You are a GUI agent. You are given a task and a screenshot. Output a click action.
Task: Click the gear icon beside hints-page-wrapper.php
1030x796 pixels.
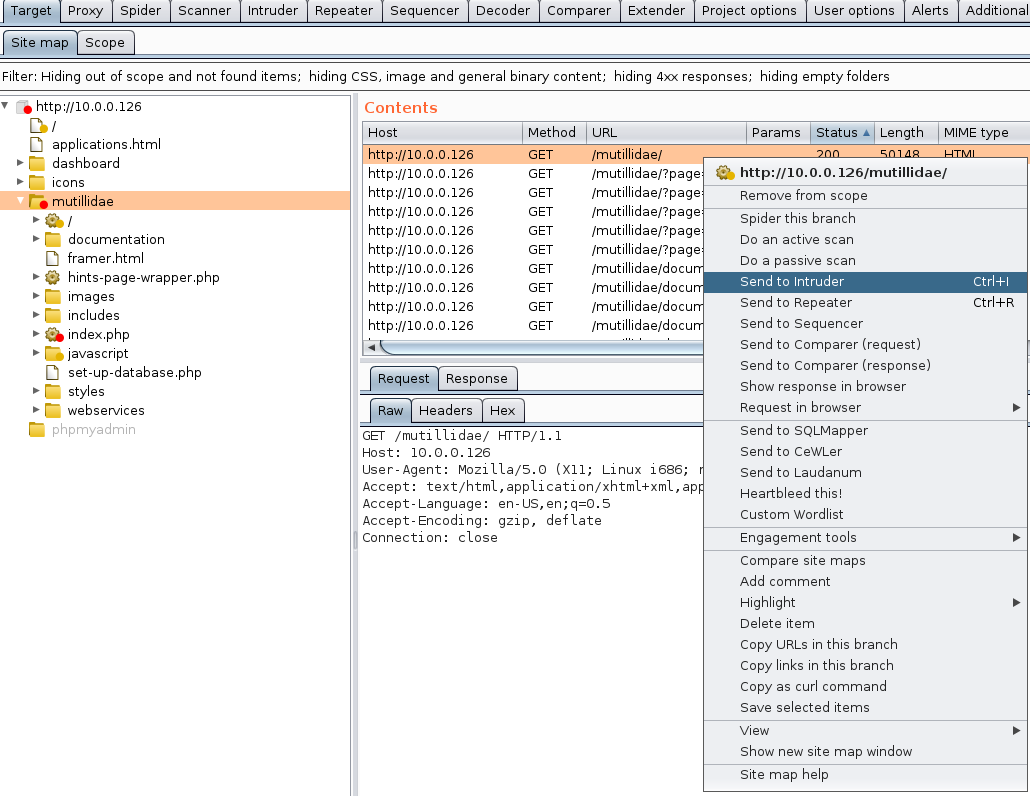pyautogui.click(x=53, y=278)
